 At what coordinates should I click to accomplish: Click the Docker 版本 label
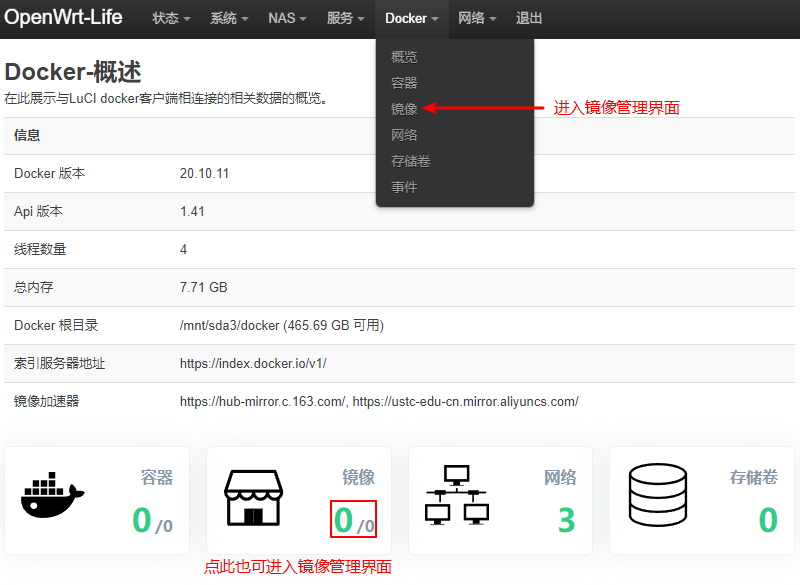[x=49, y=173]
